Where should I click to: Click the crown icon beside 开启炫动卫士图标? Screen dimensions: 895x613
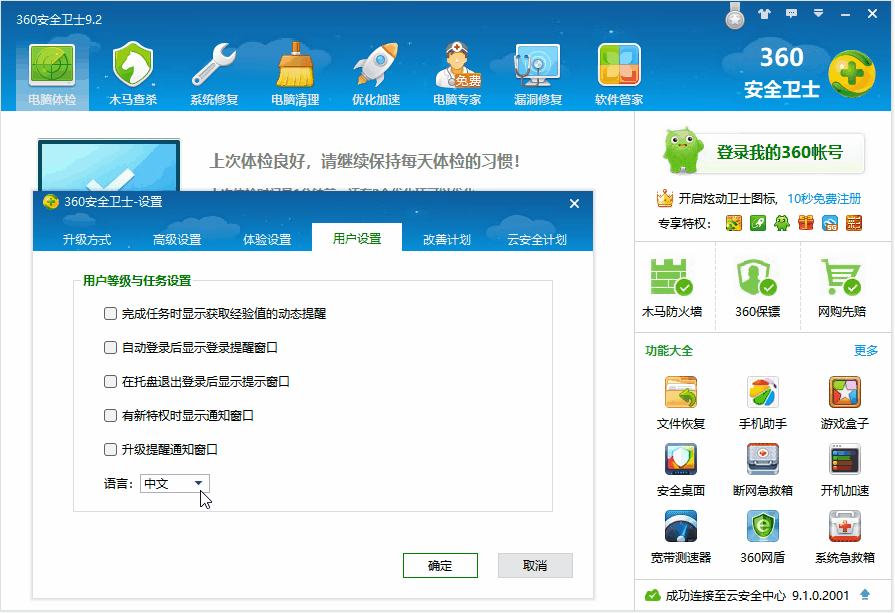[x=664, y=198]
